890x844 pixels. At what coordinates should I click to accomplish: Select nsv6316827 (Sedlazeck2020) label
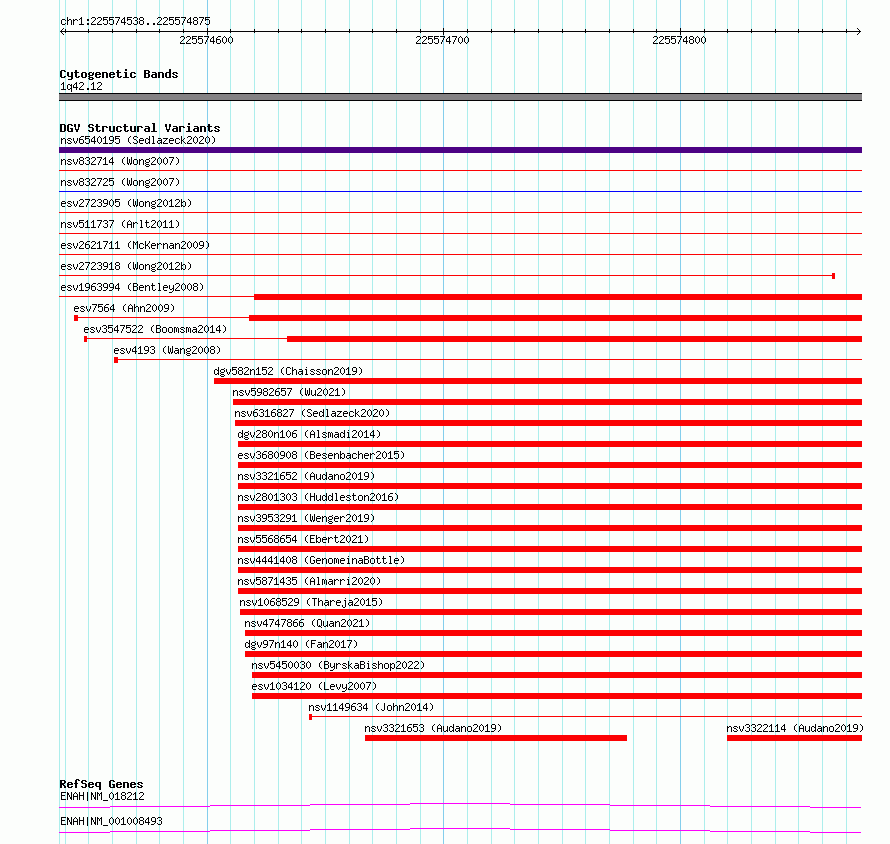[312, 413]
